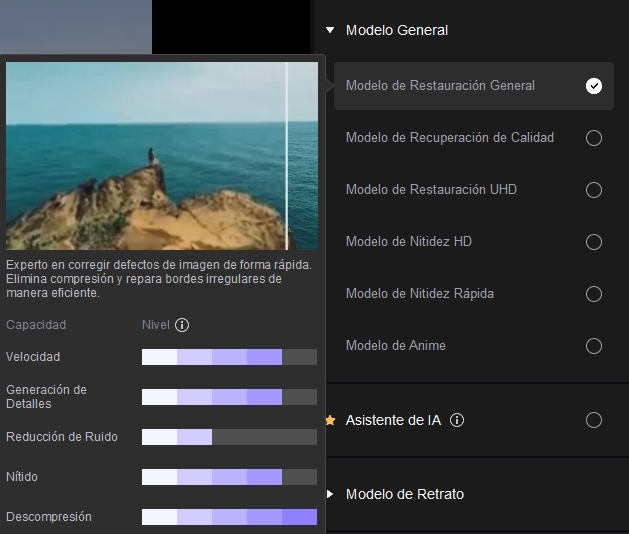Click the star icon for Asistente de IA
The width and height of the screenshot is (629, 534).
pos(330,421)
